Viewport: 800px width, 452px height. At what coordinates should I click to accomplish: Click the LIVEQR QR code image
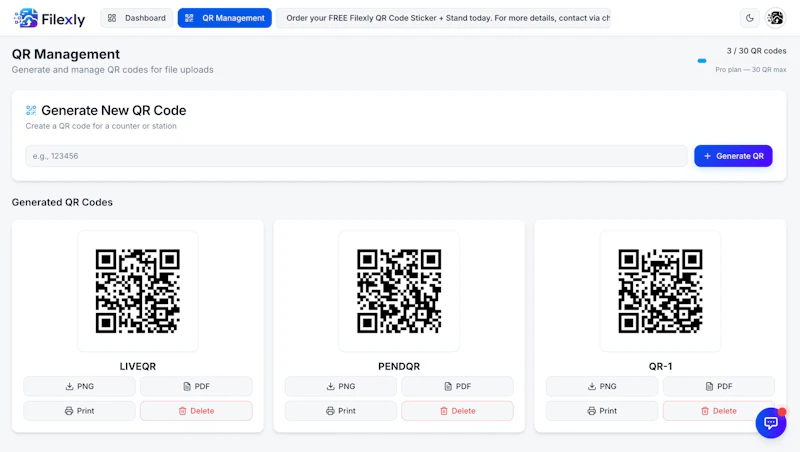click(138, 291)
